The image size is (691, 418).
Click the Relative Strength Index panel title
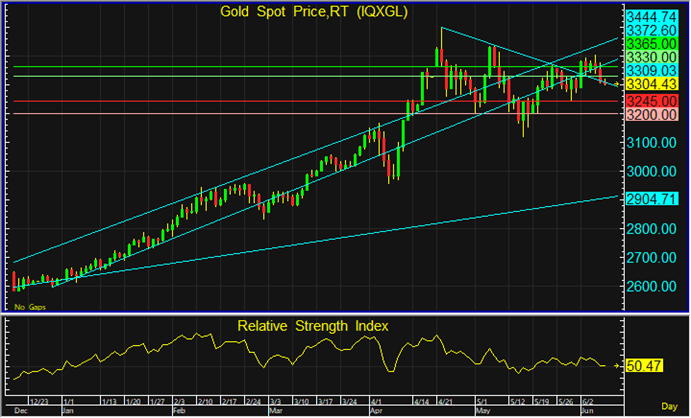313,326
